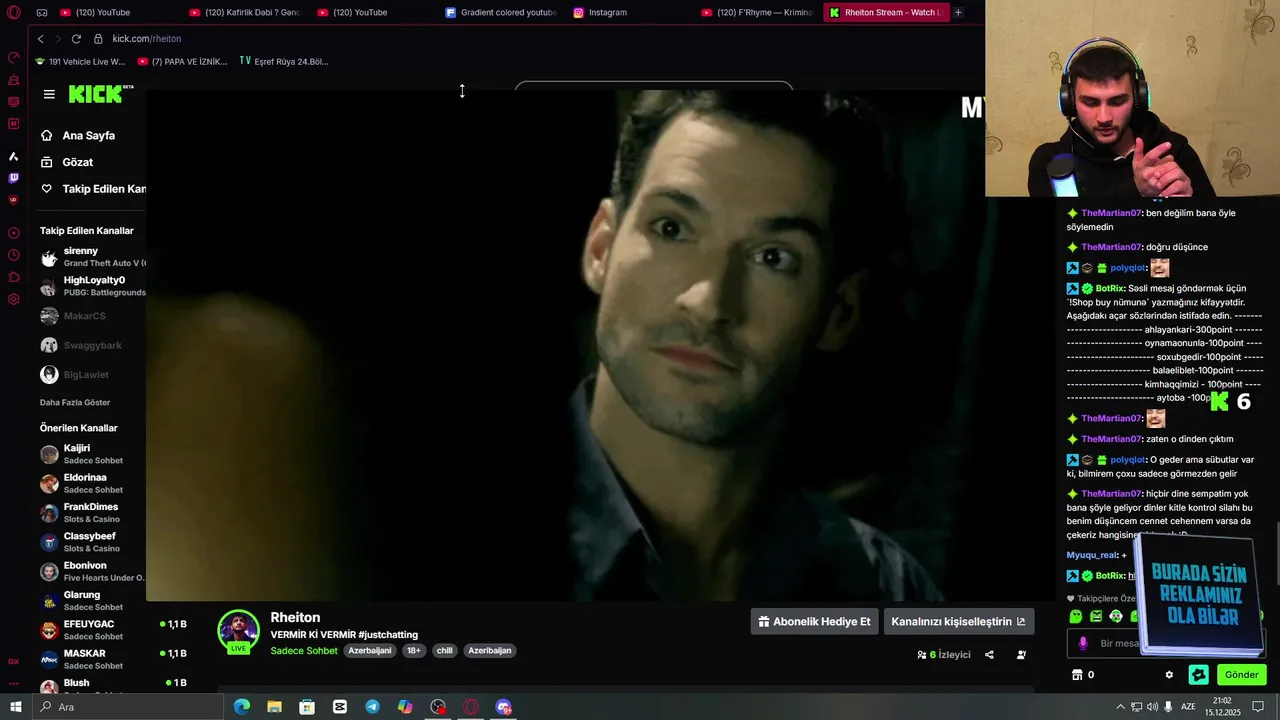Open the Opera sidebar player icon
1280x720 pixels.
(14, 233)
